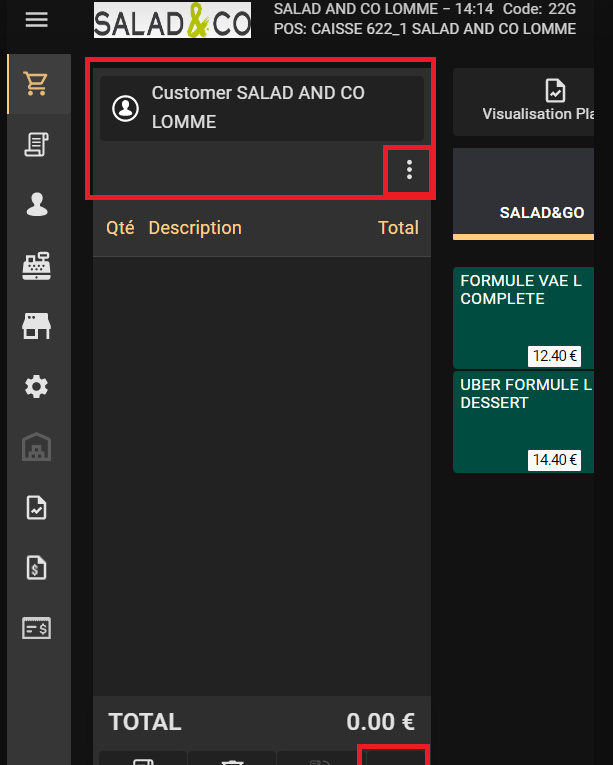Open the receipts list sidebar icon
This screenshot has width=613, height=765.
pyautogui.click(x=37, y=145)
